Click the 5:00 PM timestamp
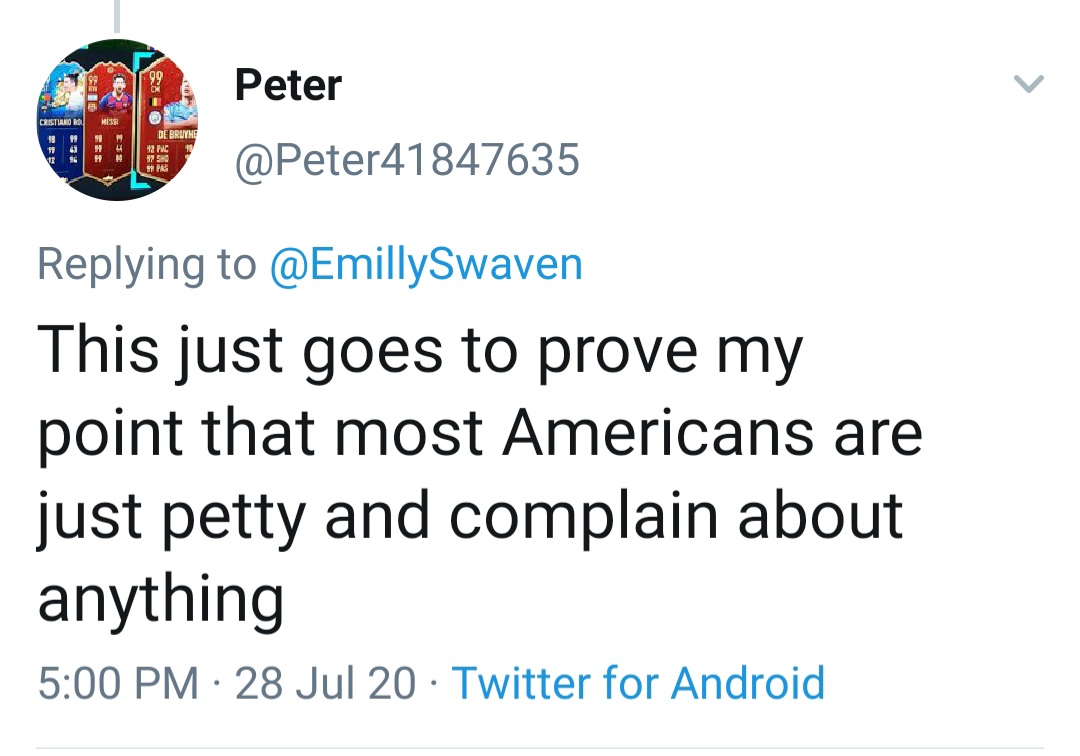This screenshot has width=1080, height=756. tap(118, 683)
